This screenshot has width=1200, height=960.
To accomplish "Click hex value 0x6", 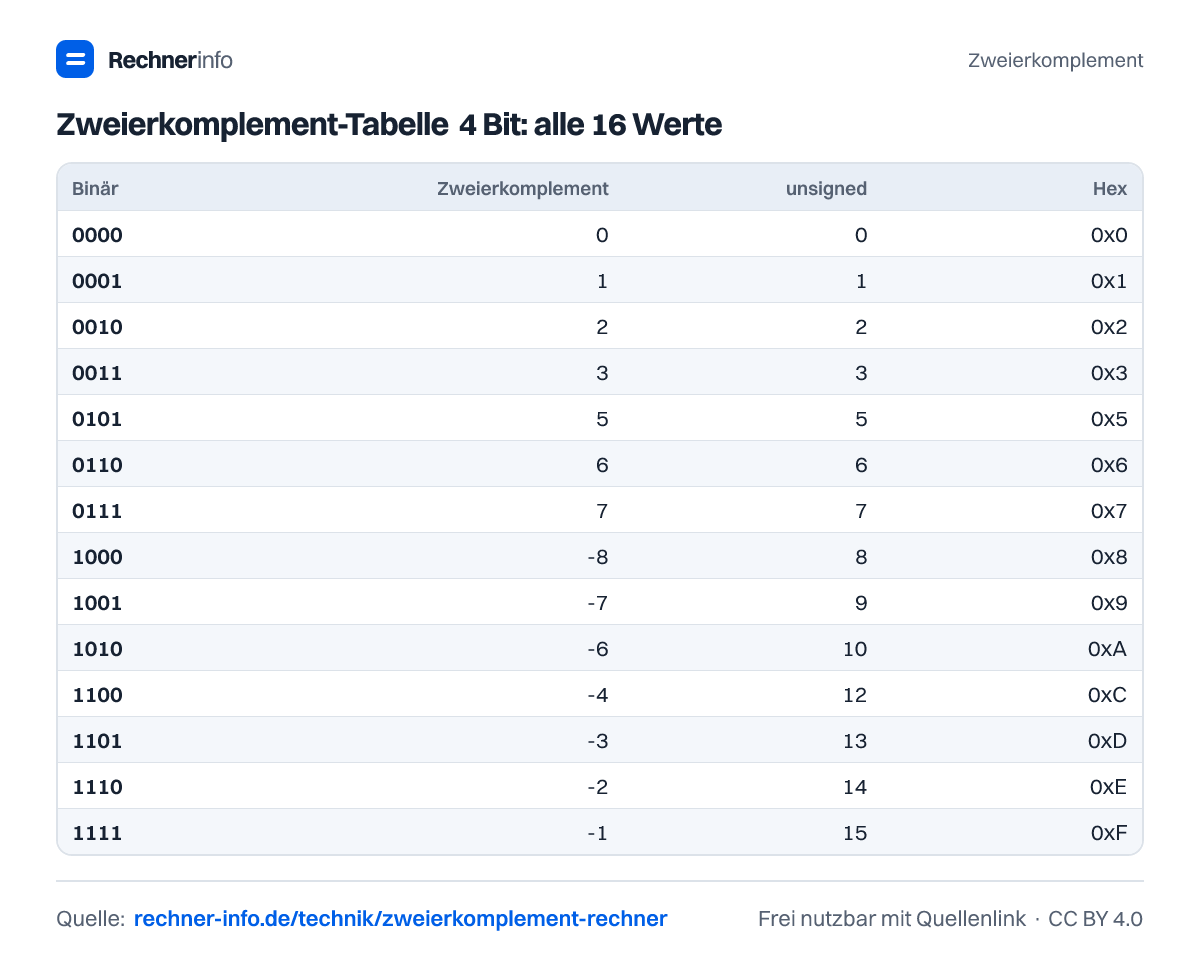I will [1109, 465].
